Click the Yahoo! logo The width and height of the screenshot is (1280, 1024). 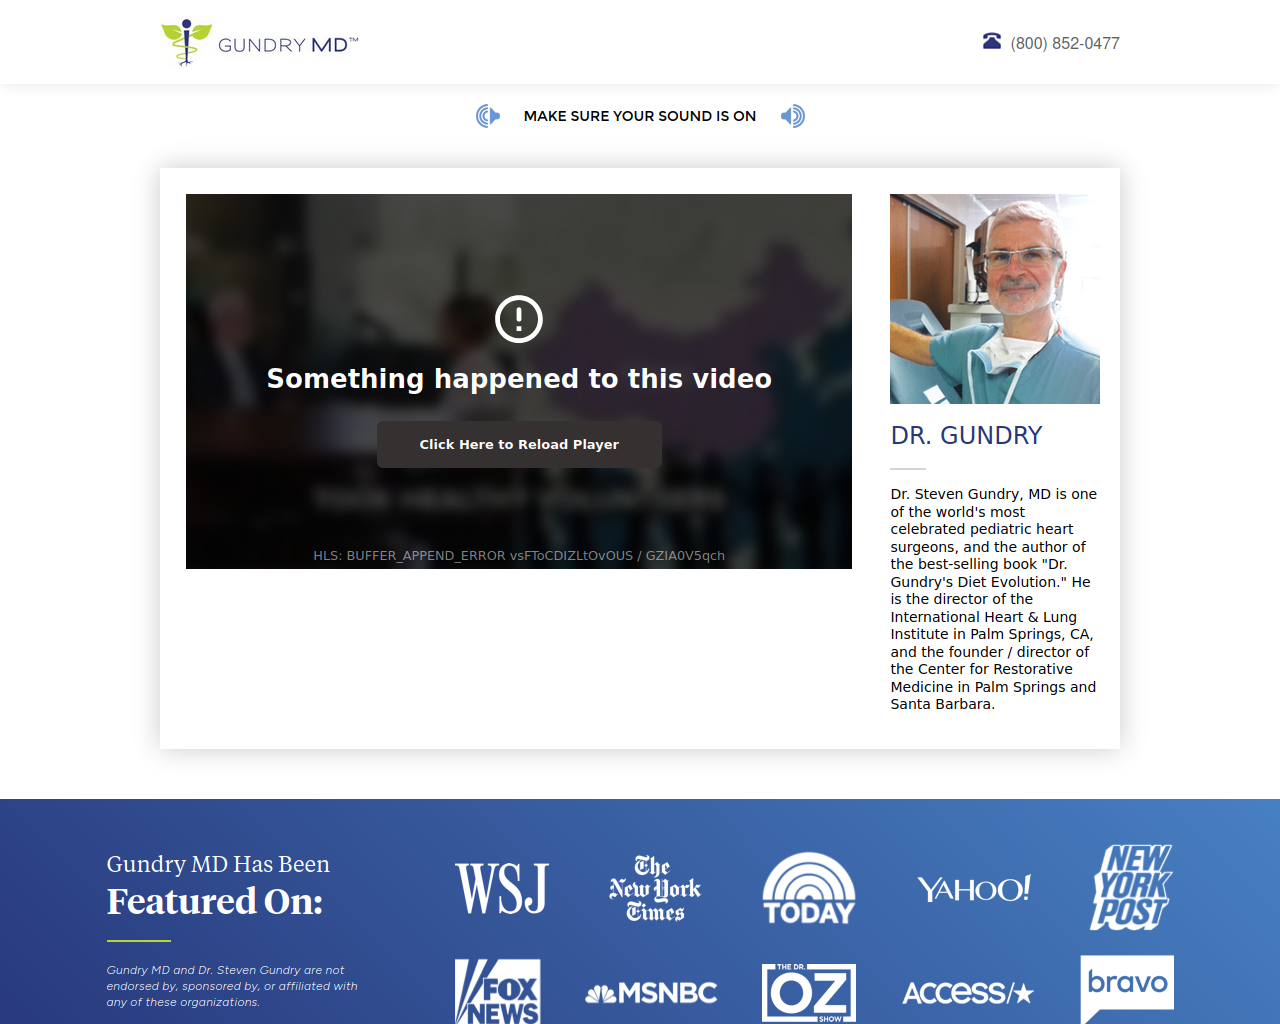[x=974, y=888]
